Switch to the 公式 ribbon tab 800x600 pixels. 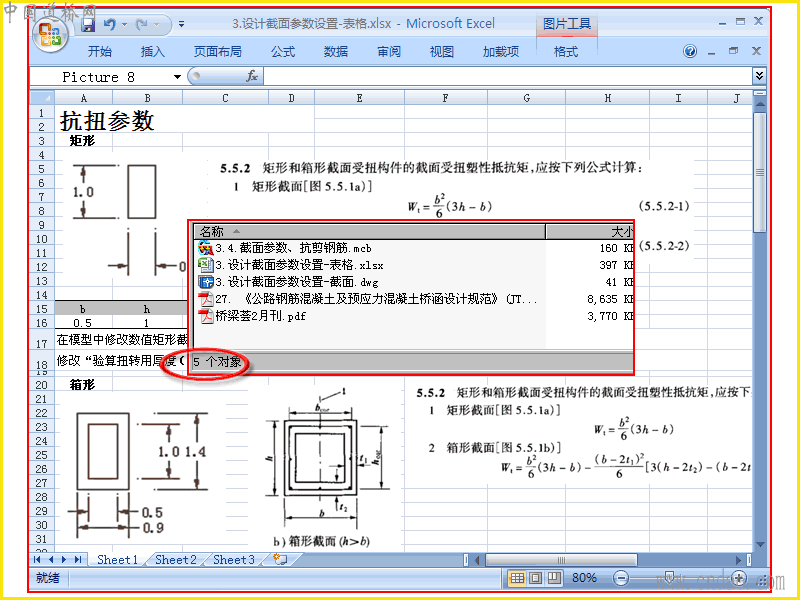coord(283,52)
